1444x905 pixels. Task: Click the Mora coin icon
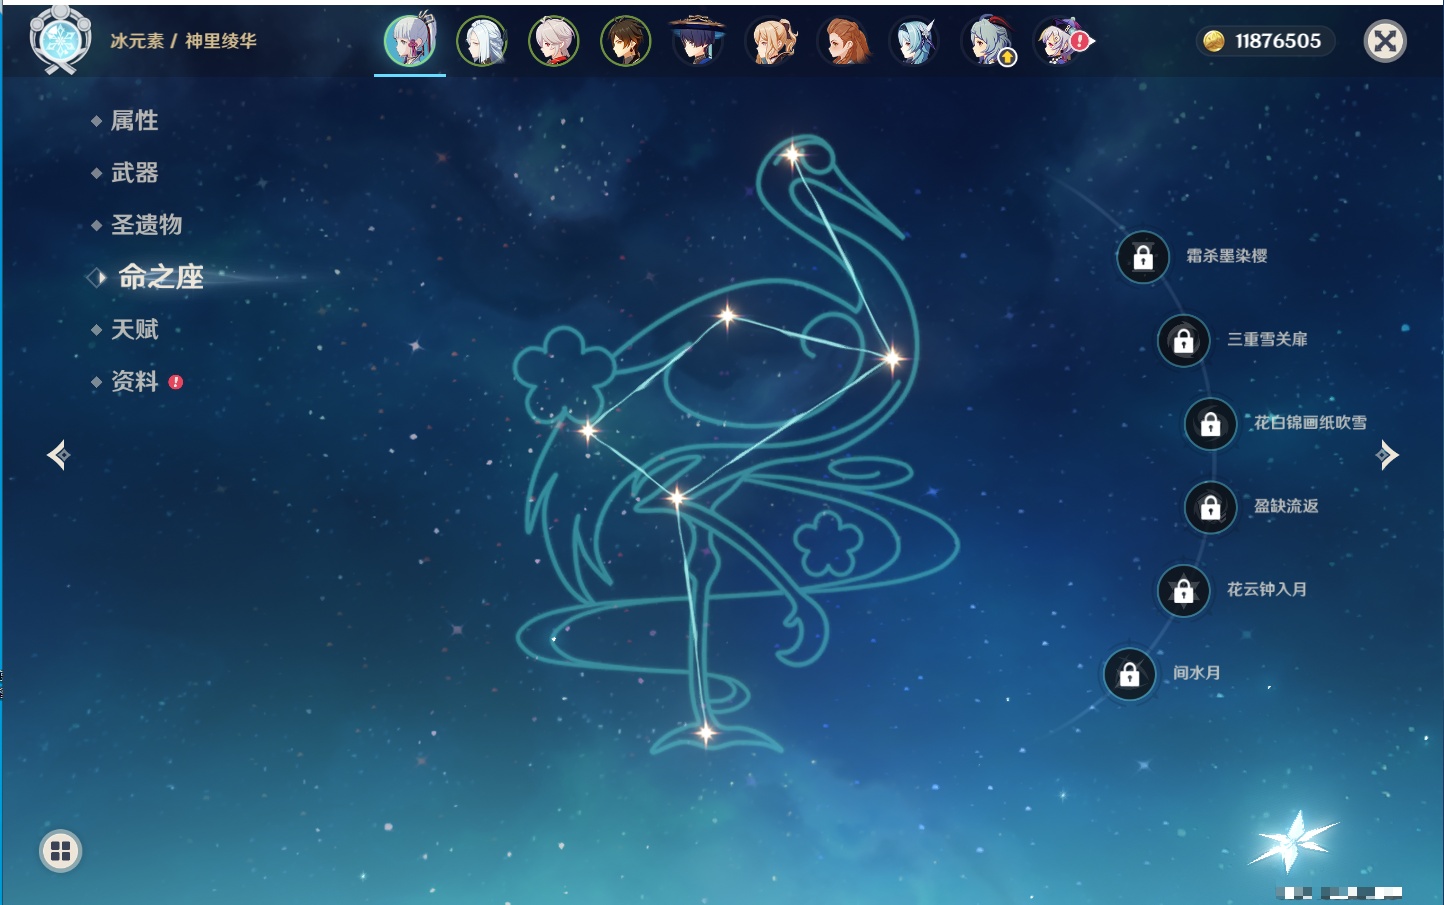coord(1214,41)
